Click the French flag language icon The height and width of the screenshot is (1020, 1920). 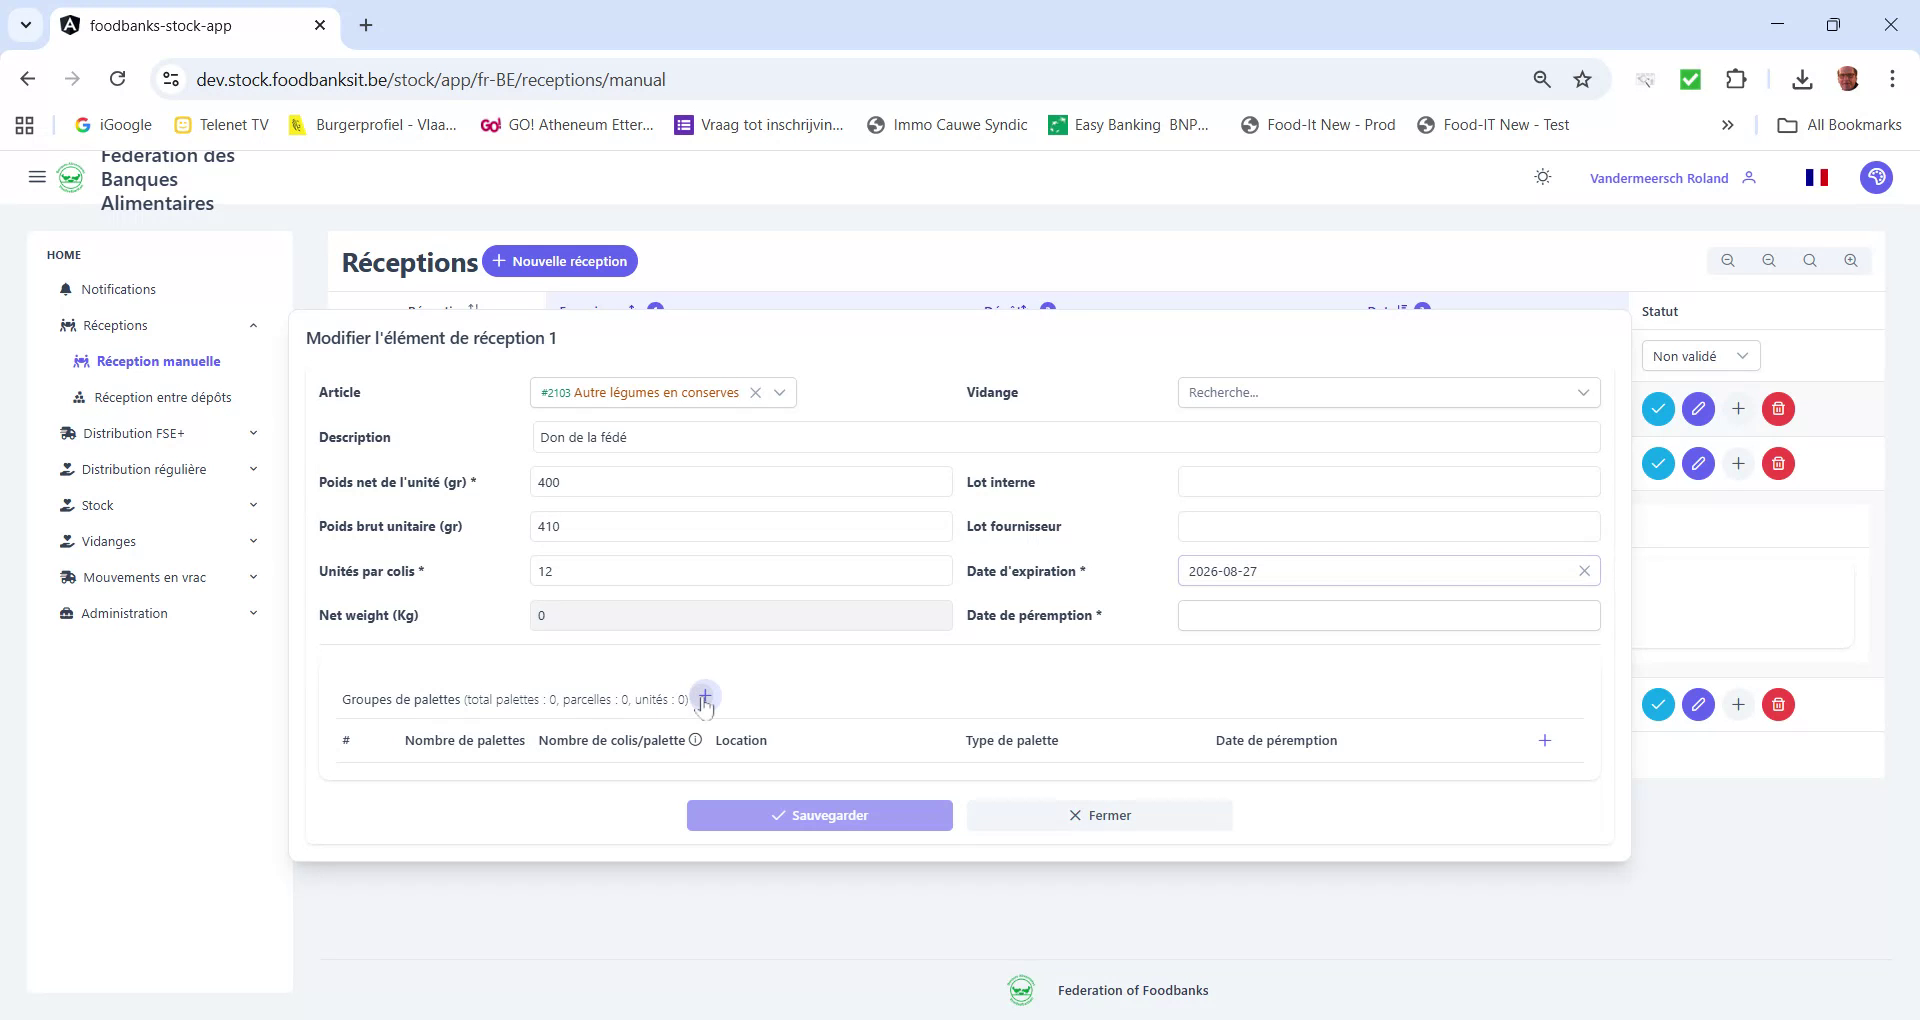click(1817, 177)
